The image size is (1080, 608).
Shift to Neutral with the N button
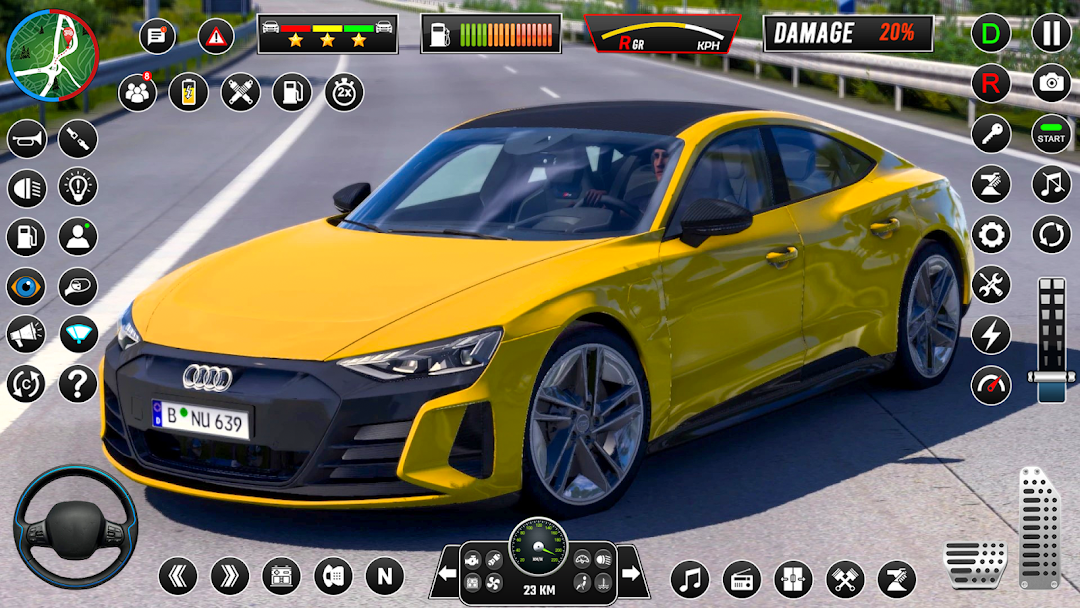385,576
